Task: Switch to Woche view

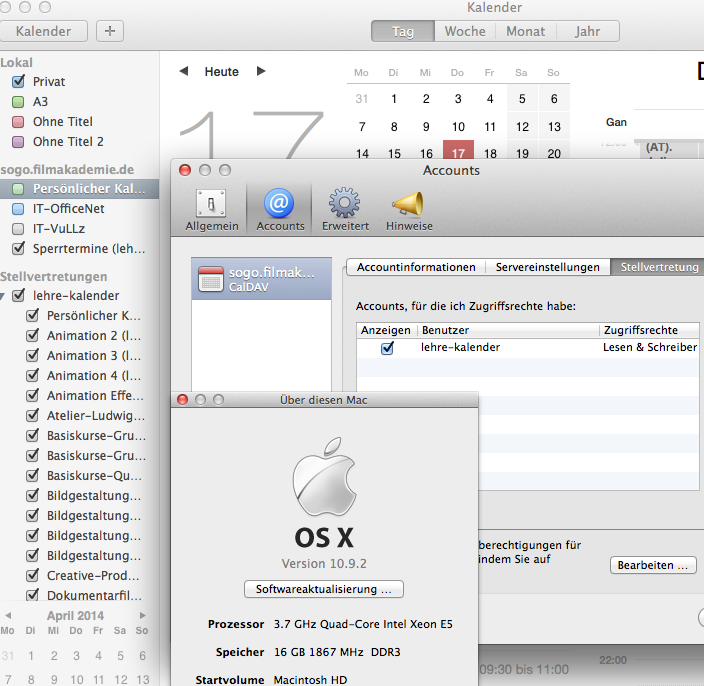Action: (x=464, y=31)
